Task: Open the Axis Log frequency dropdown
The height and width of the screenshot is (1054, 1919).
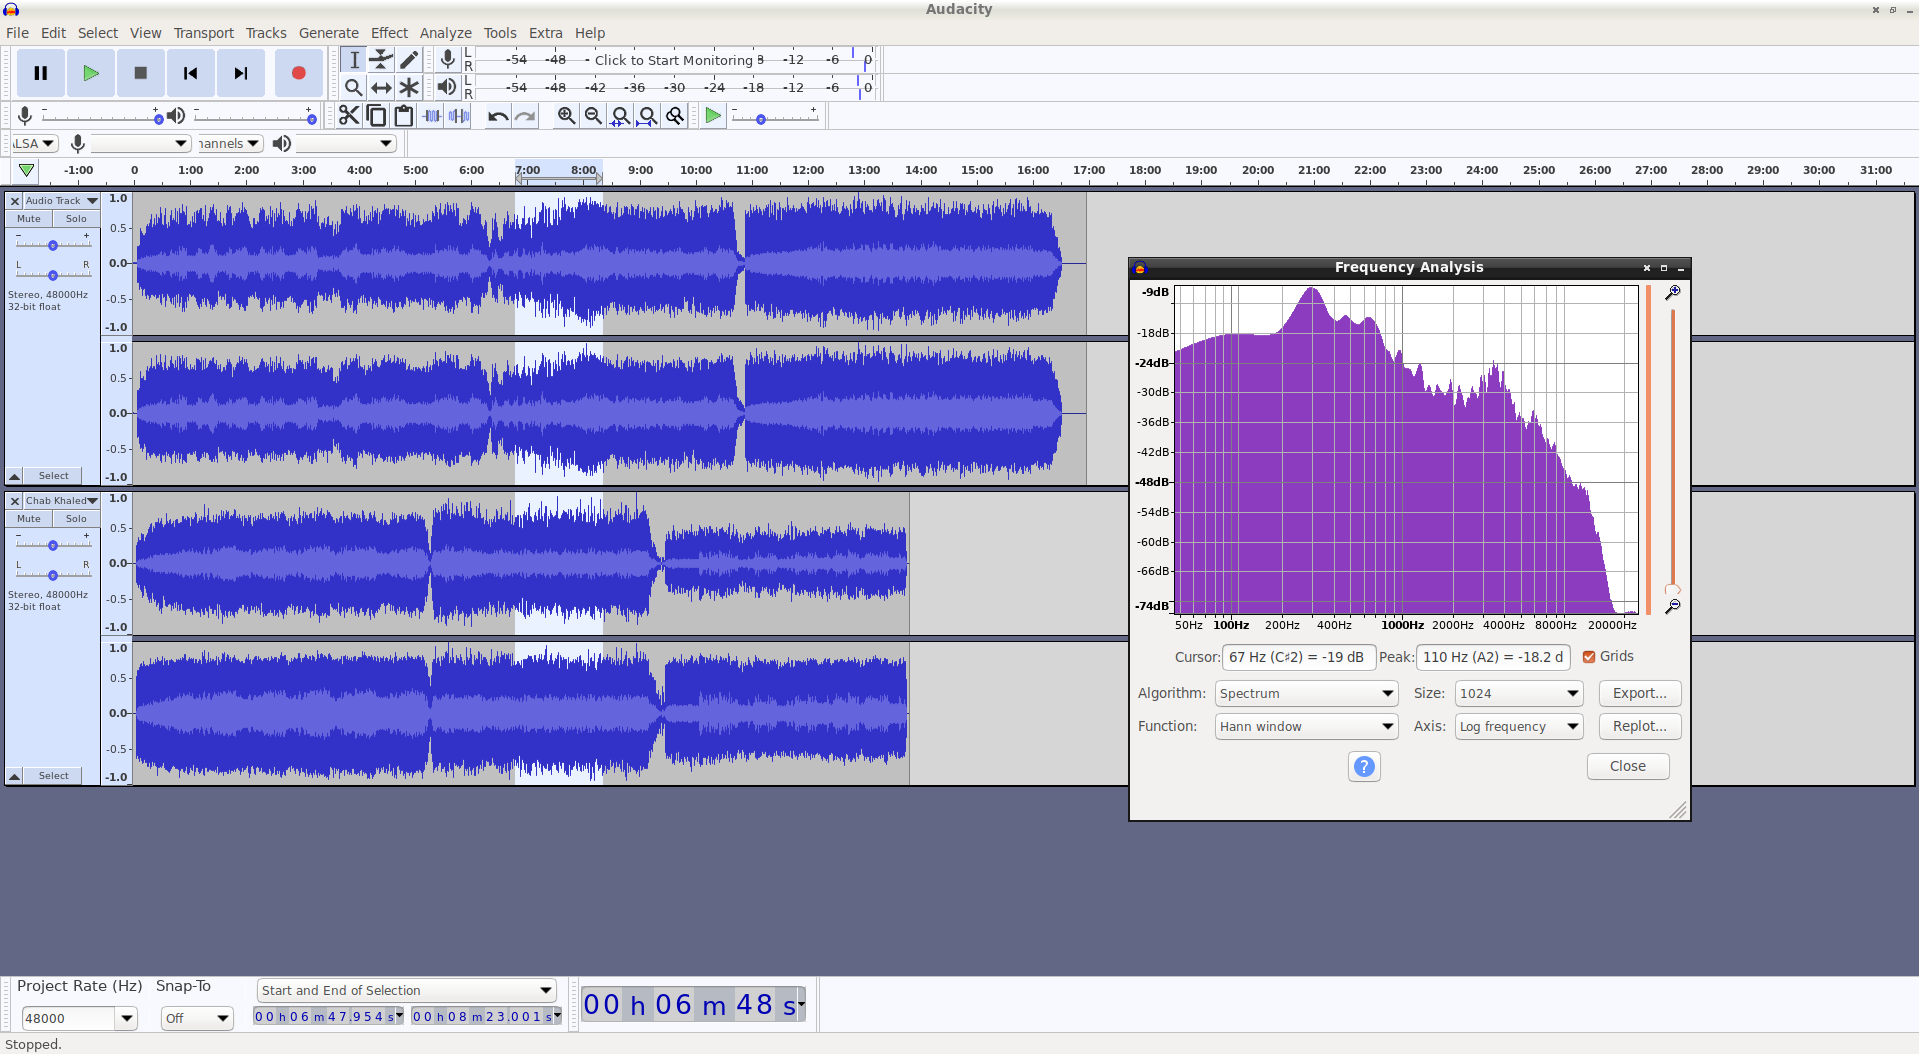Action: pos(1518,727)
